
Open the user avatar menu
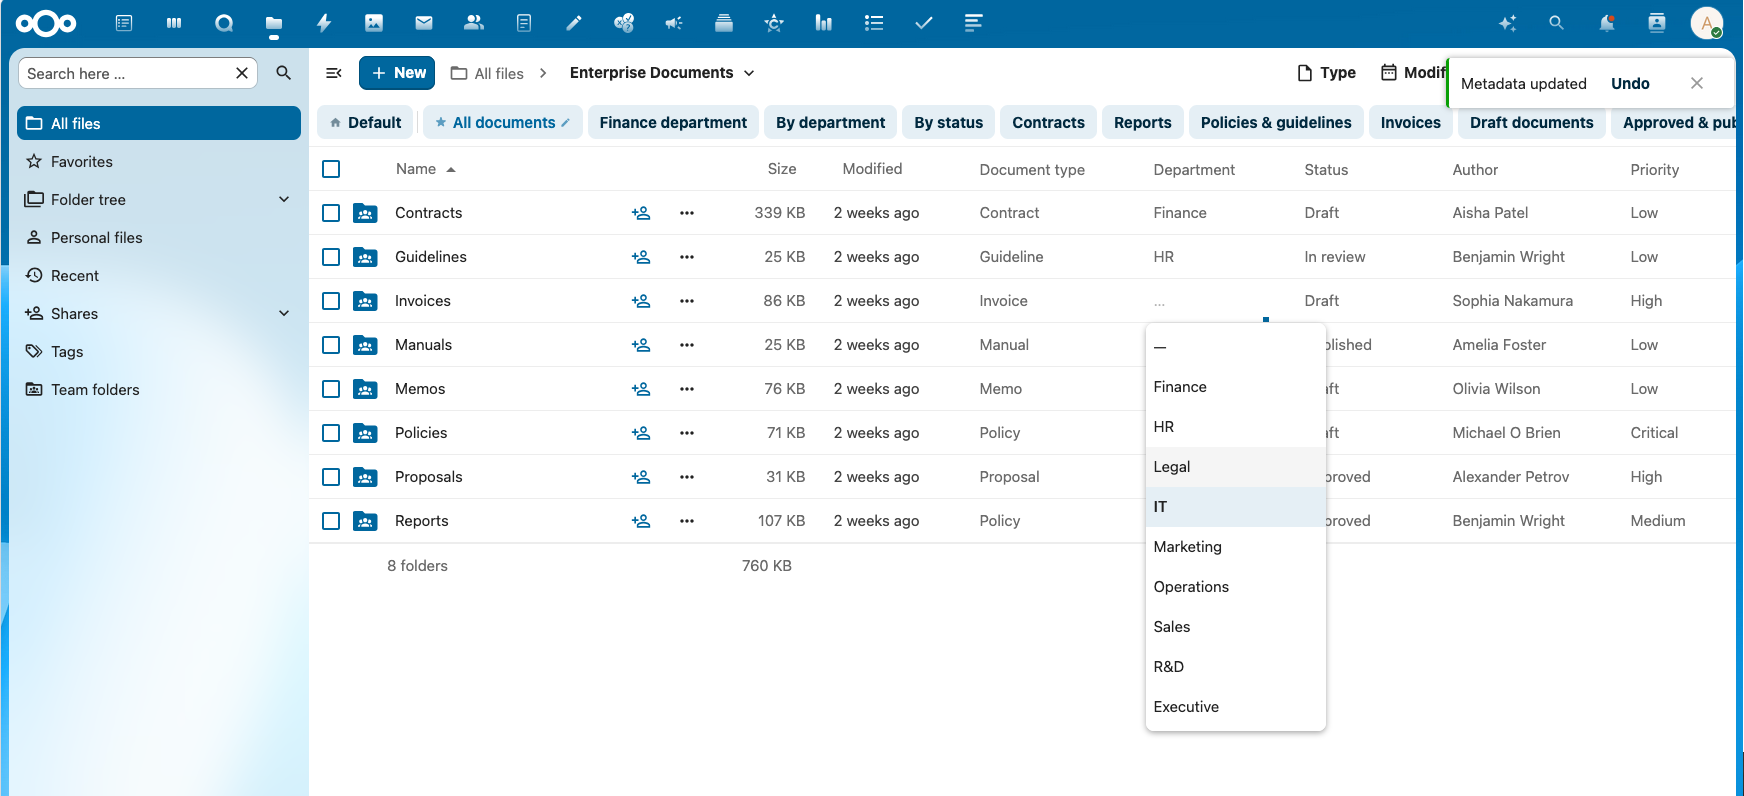1706,23
